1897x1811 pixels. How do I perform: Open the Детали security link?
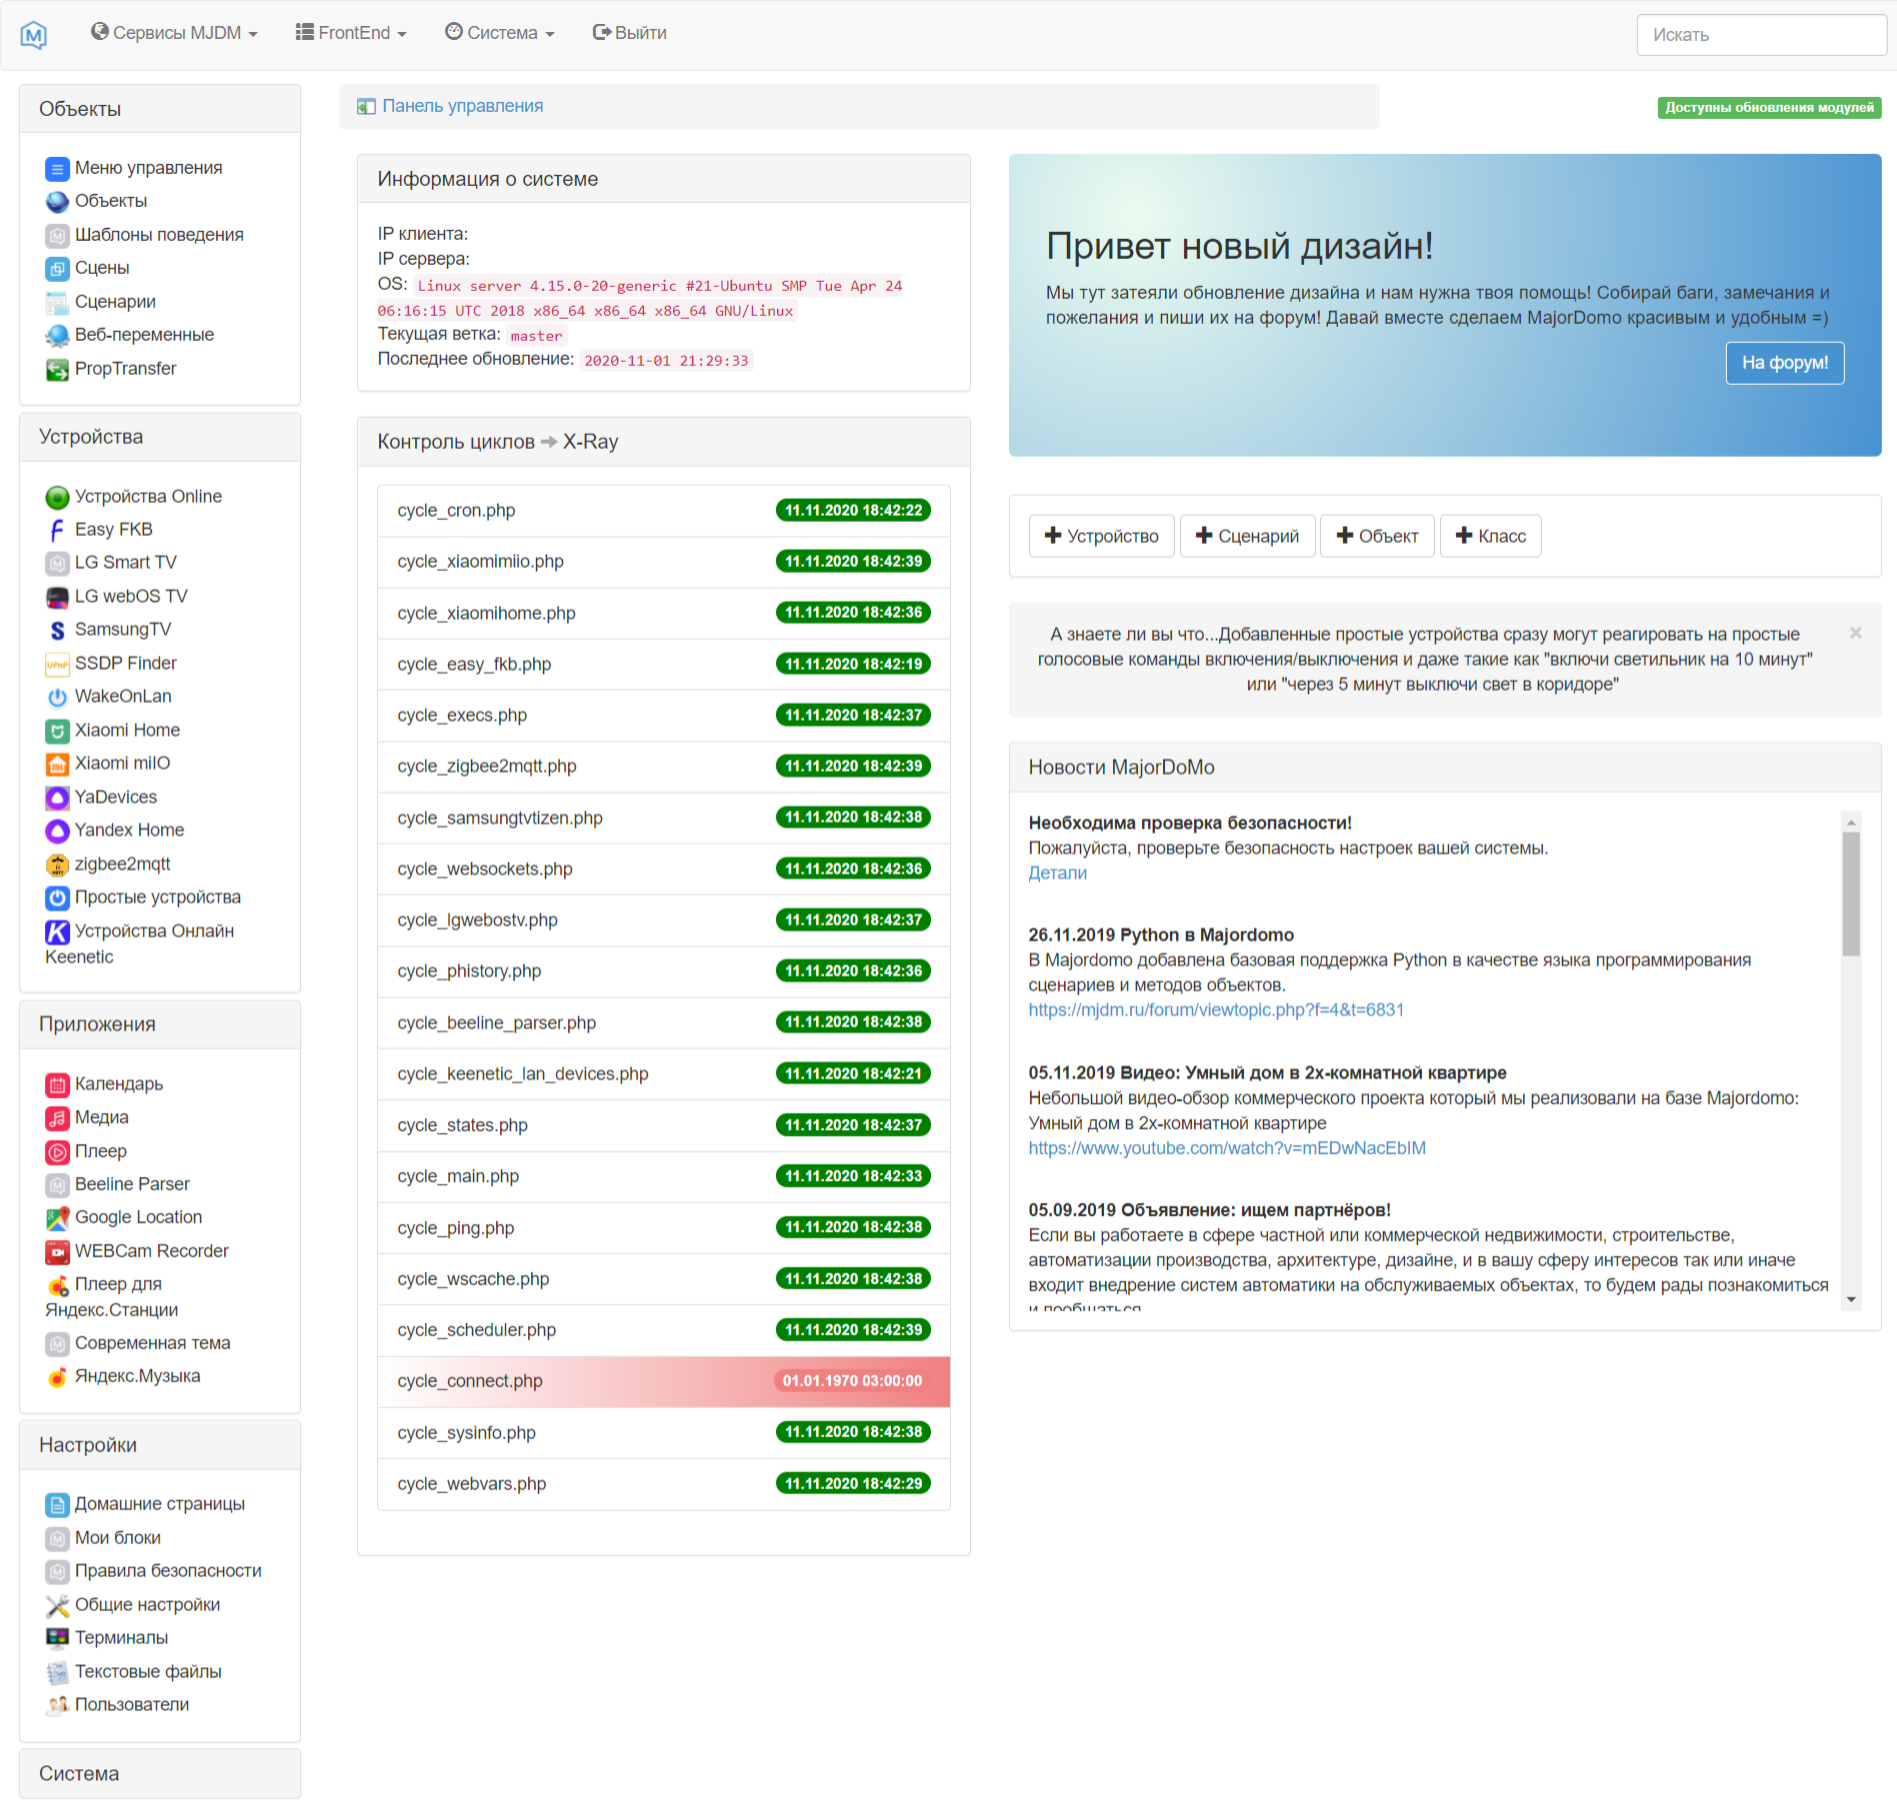1057,873
